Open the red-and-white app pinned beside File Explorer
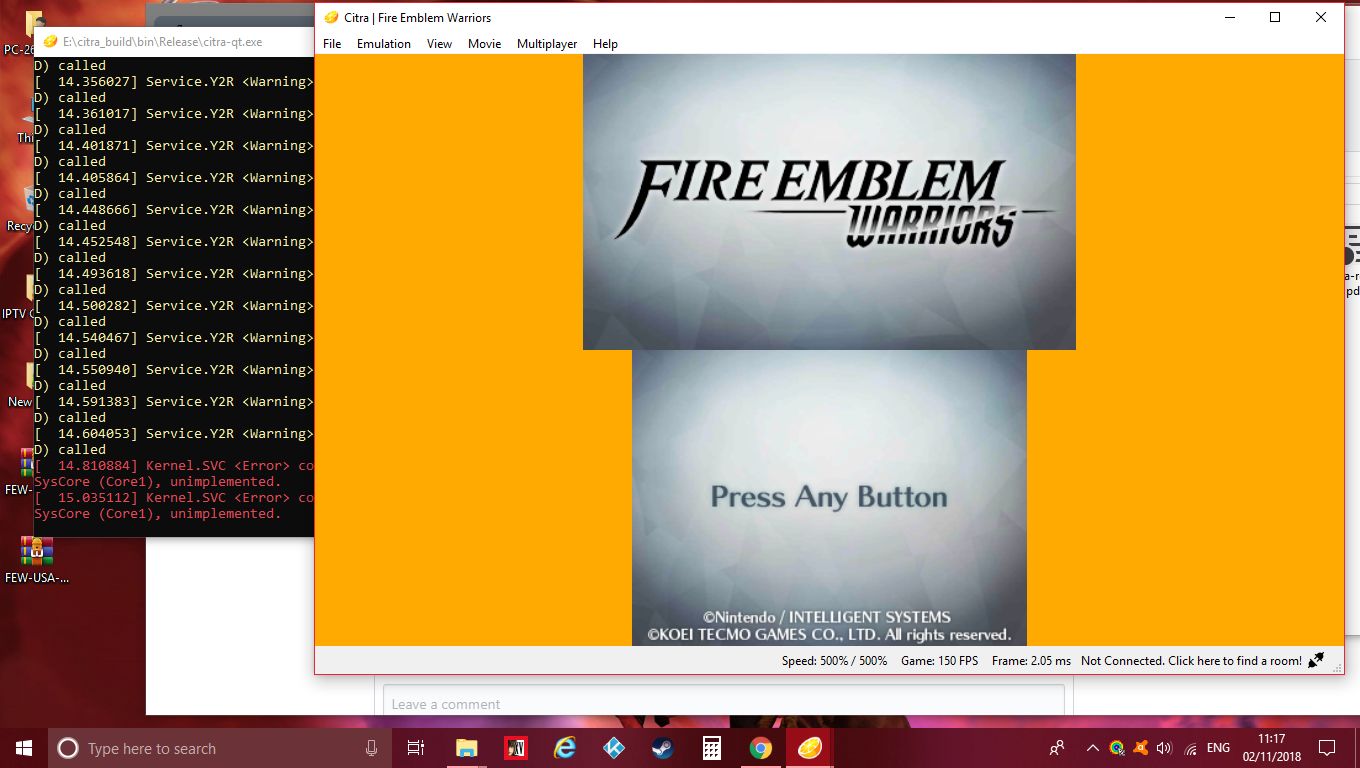Viewport: 1360px width, 768px height. [x=515, y=748]
